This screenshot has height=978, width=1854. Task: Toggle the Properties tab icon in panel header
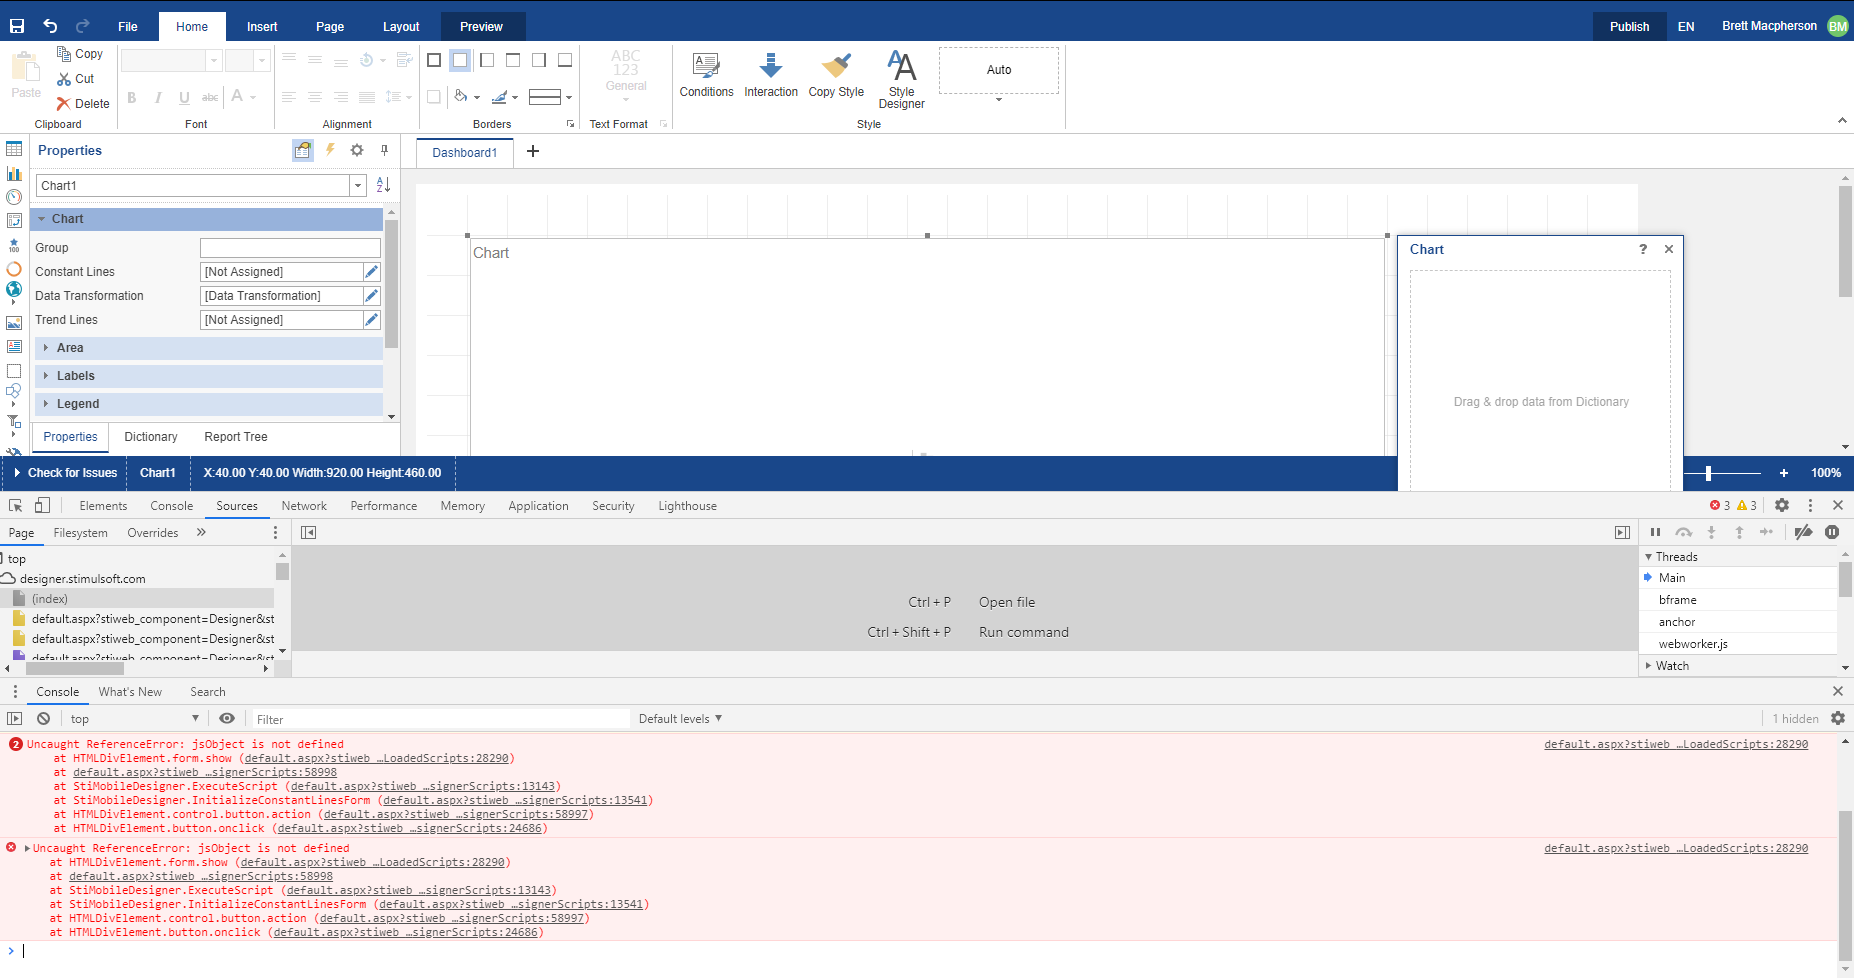pos(303,151)
